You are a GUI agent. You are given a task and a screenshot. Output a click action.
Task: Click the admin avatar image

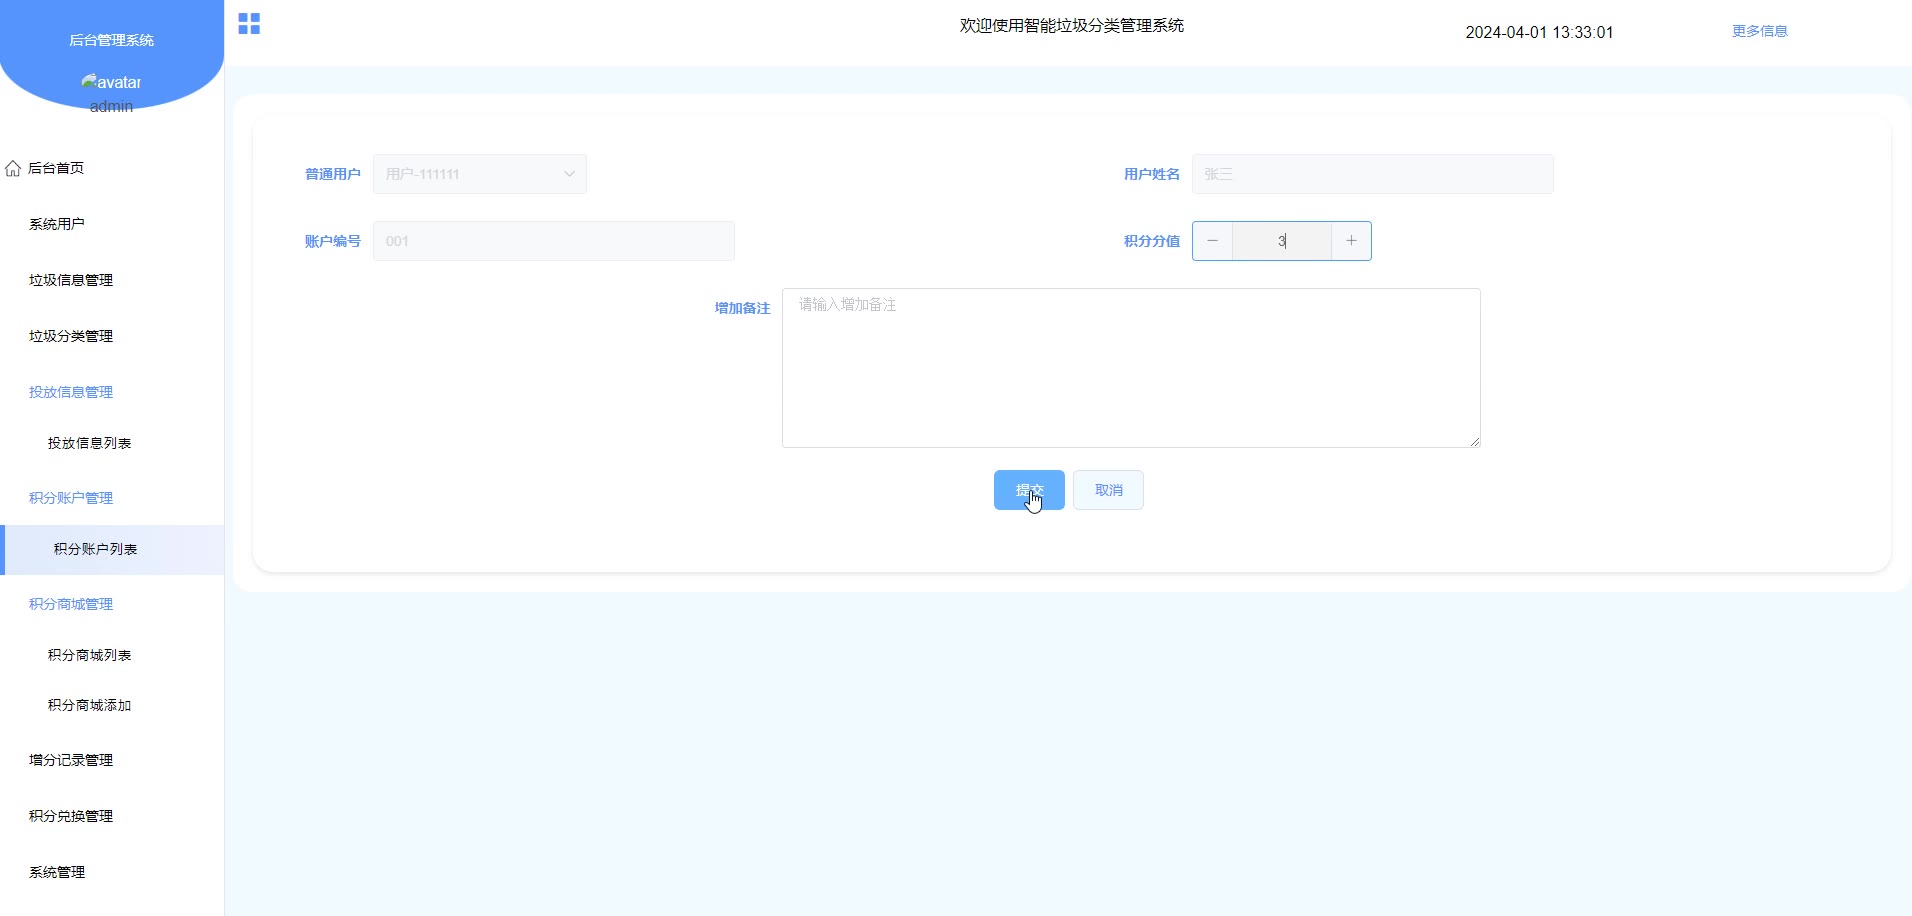click(x=111, y=82)
